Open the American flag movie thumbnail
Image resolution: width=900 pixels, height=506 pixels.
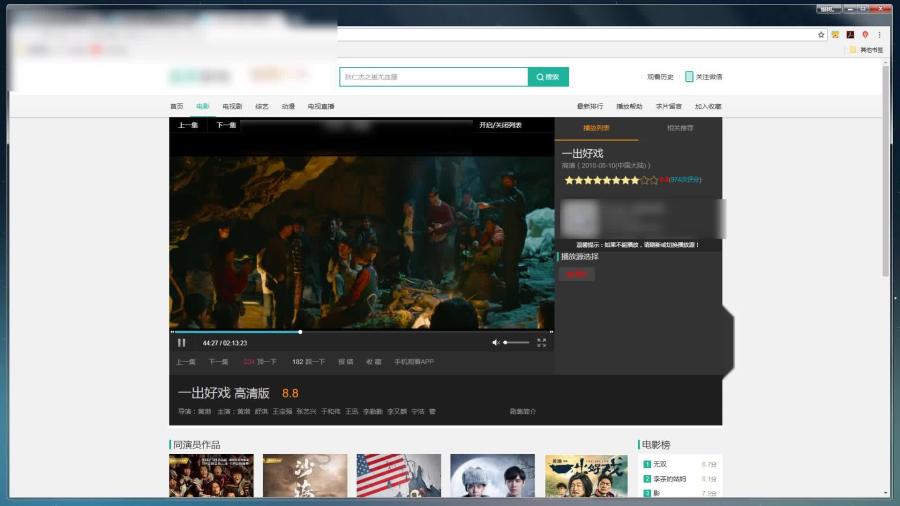[398, 476]
